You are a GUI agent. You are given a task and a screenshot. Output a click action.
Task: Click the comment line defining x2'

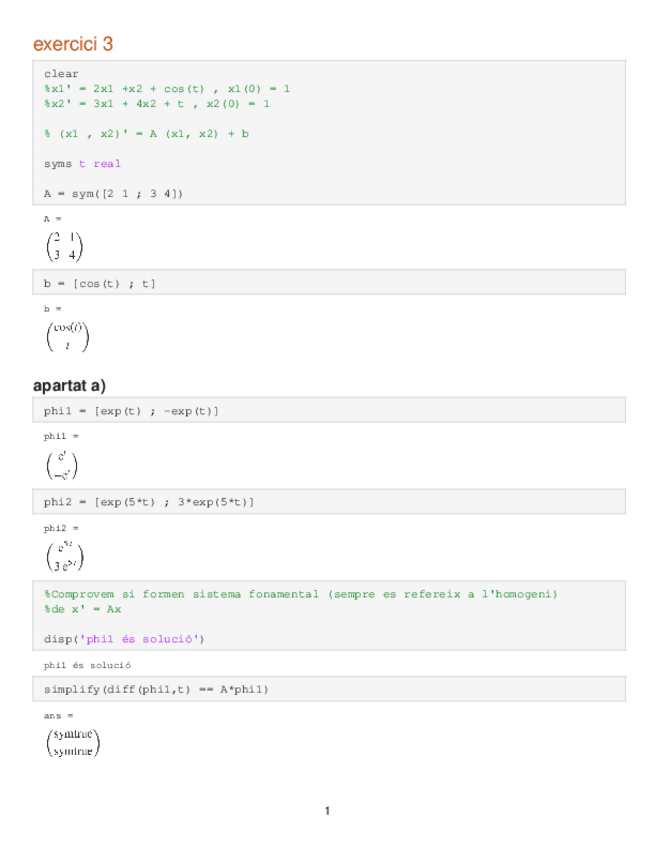(156, 104)
